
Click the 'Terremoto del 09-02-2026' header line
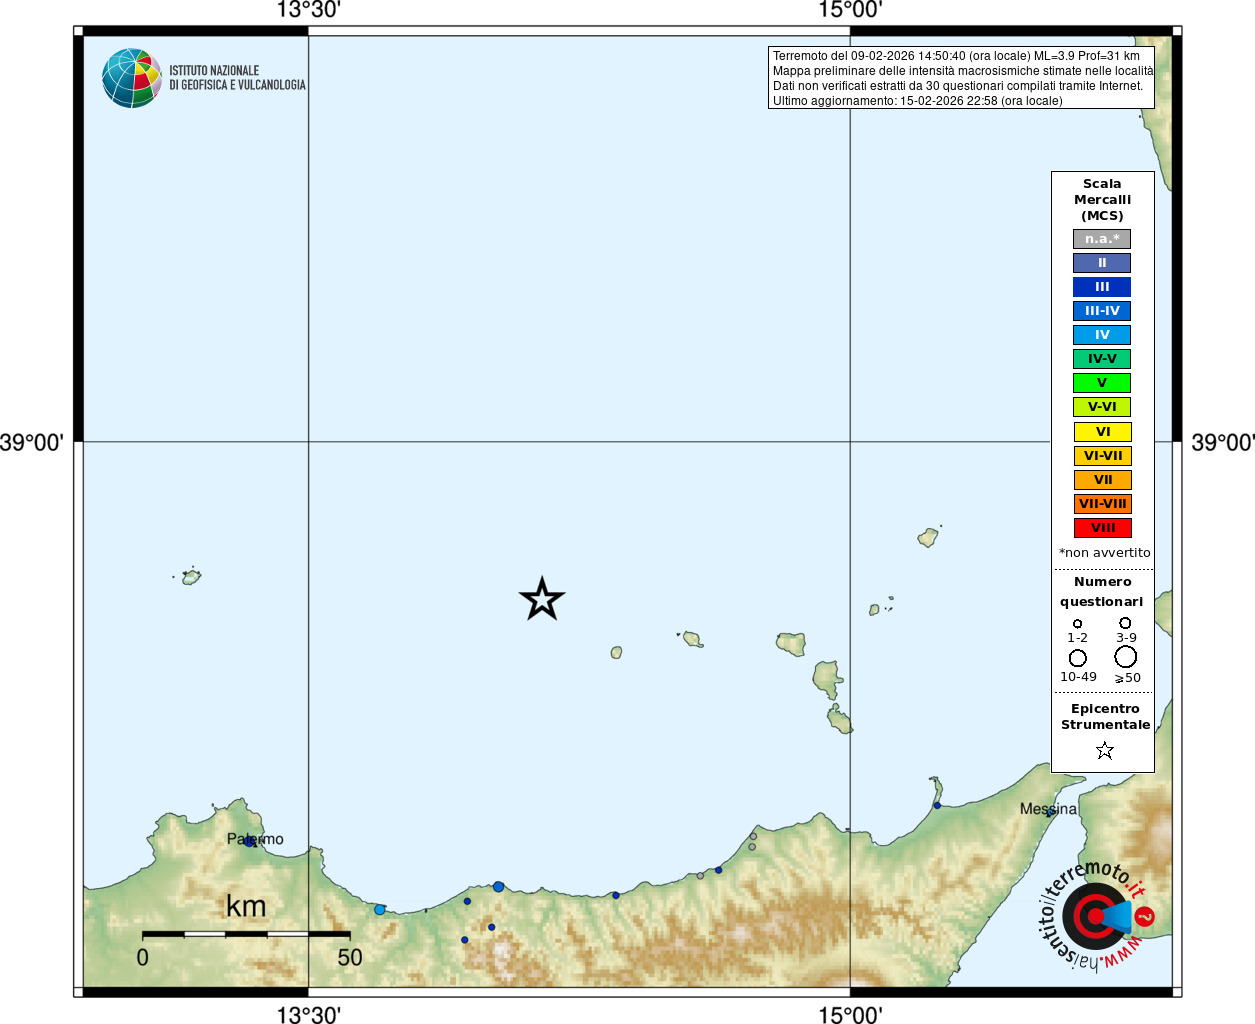tap(956, 56)
